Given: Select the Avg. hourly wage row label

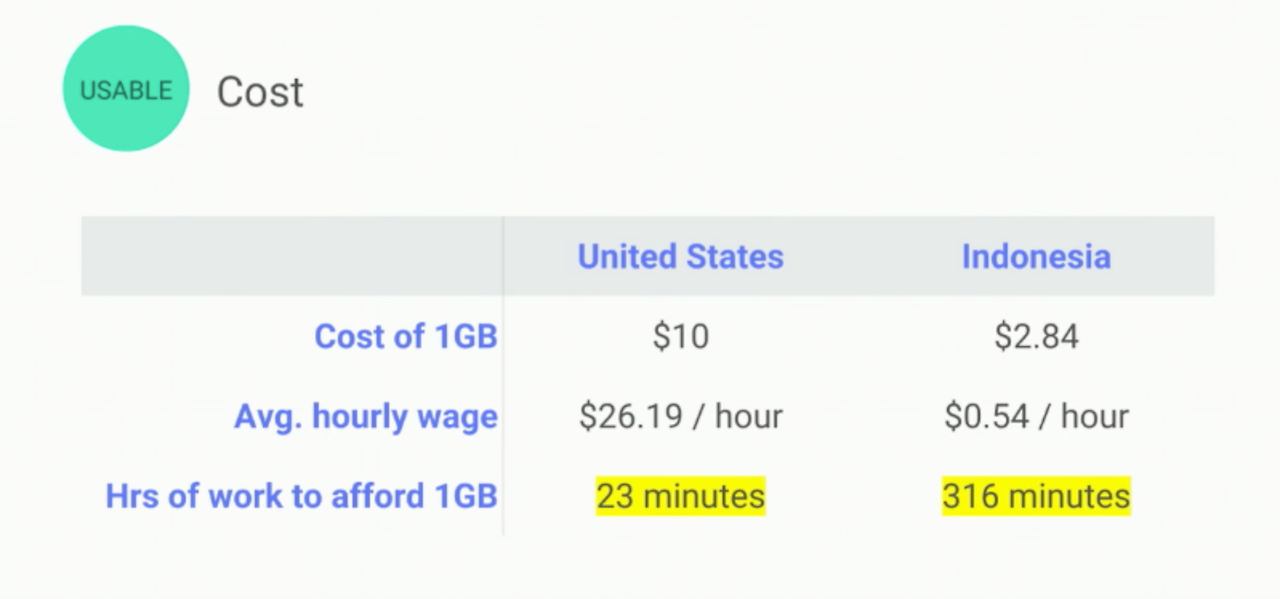Looking at the screenshot, I should [365, 416].
